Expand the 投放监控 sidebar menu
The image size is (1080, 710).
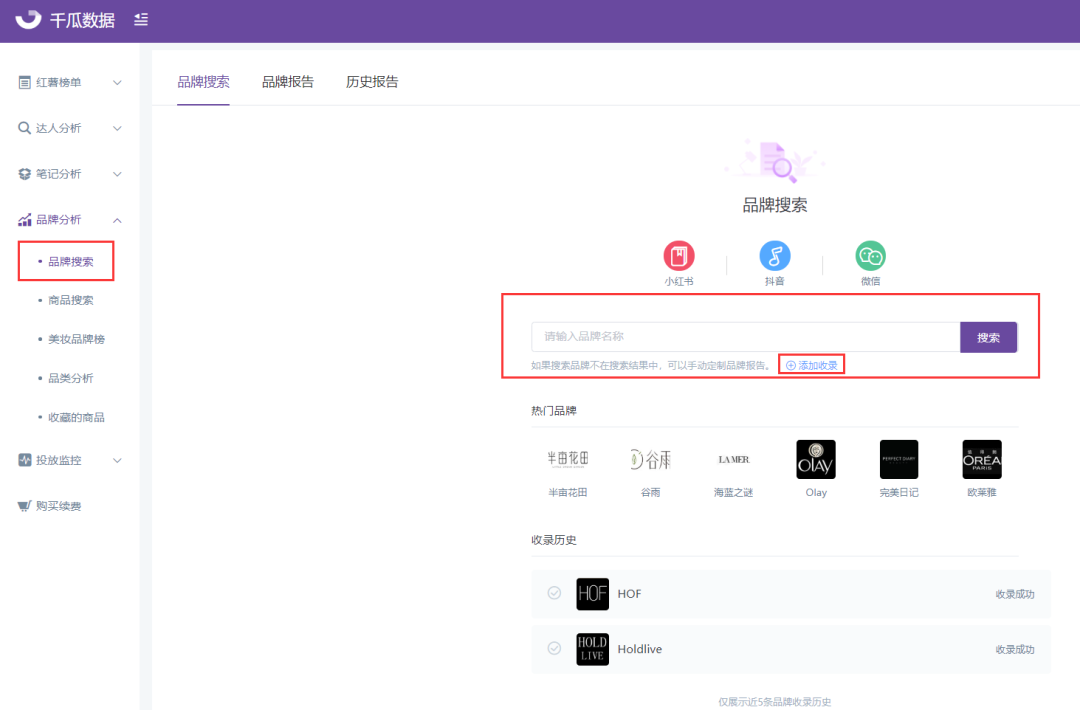pos(70,460)
